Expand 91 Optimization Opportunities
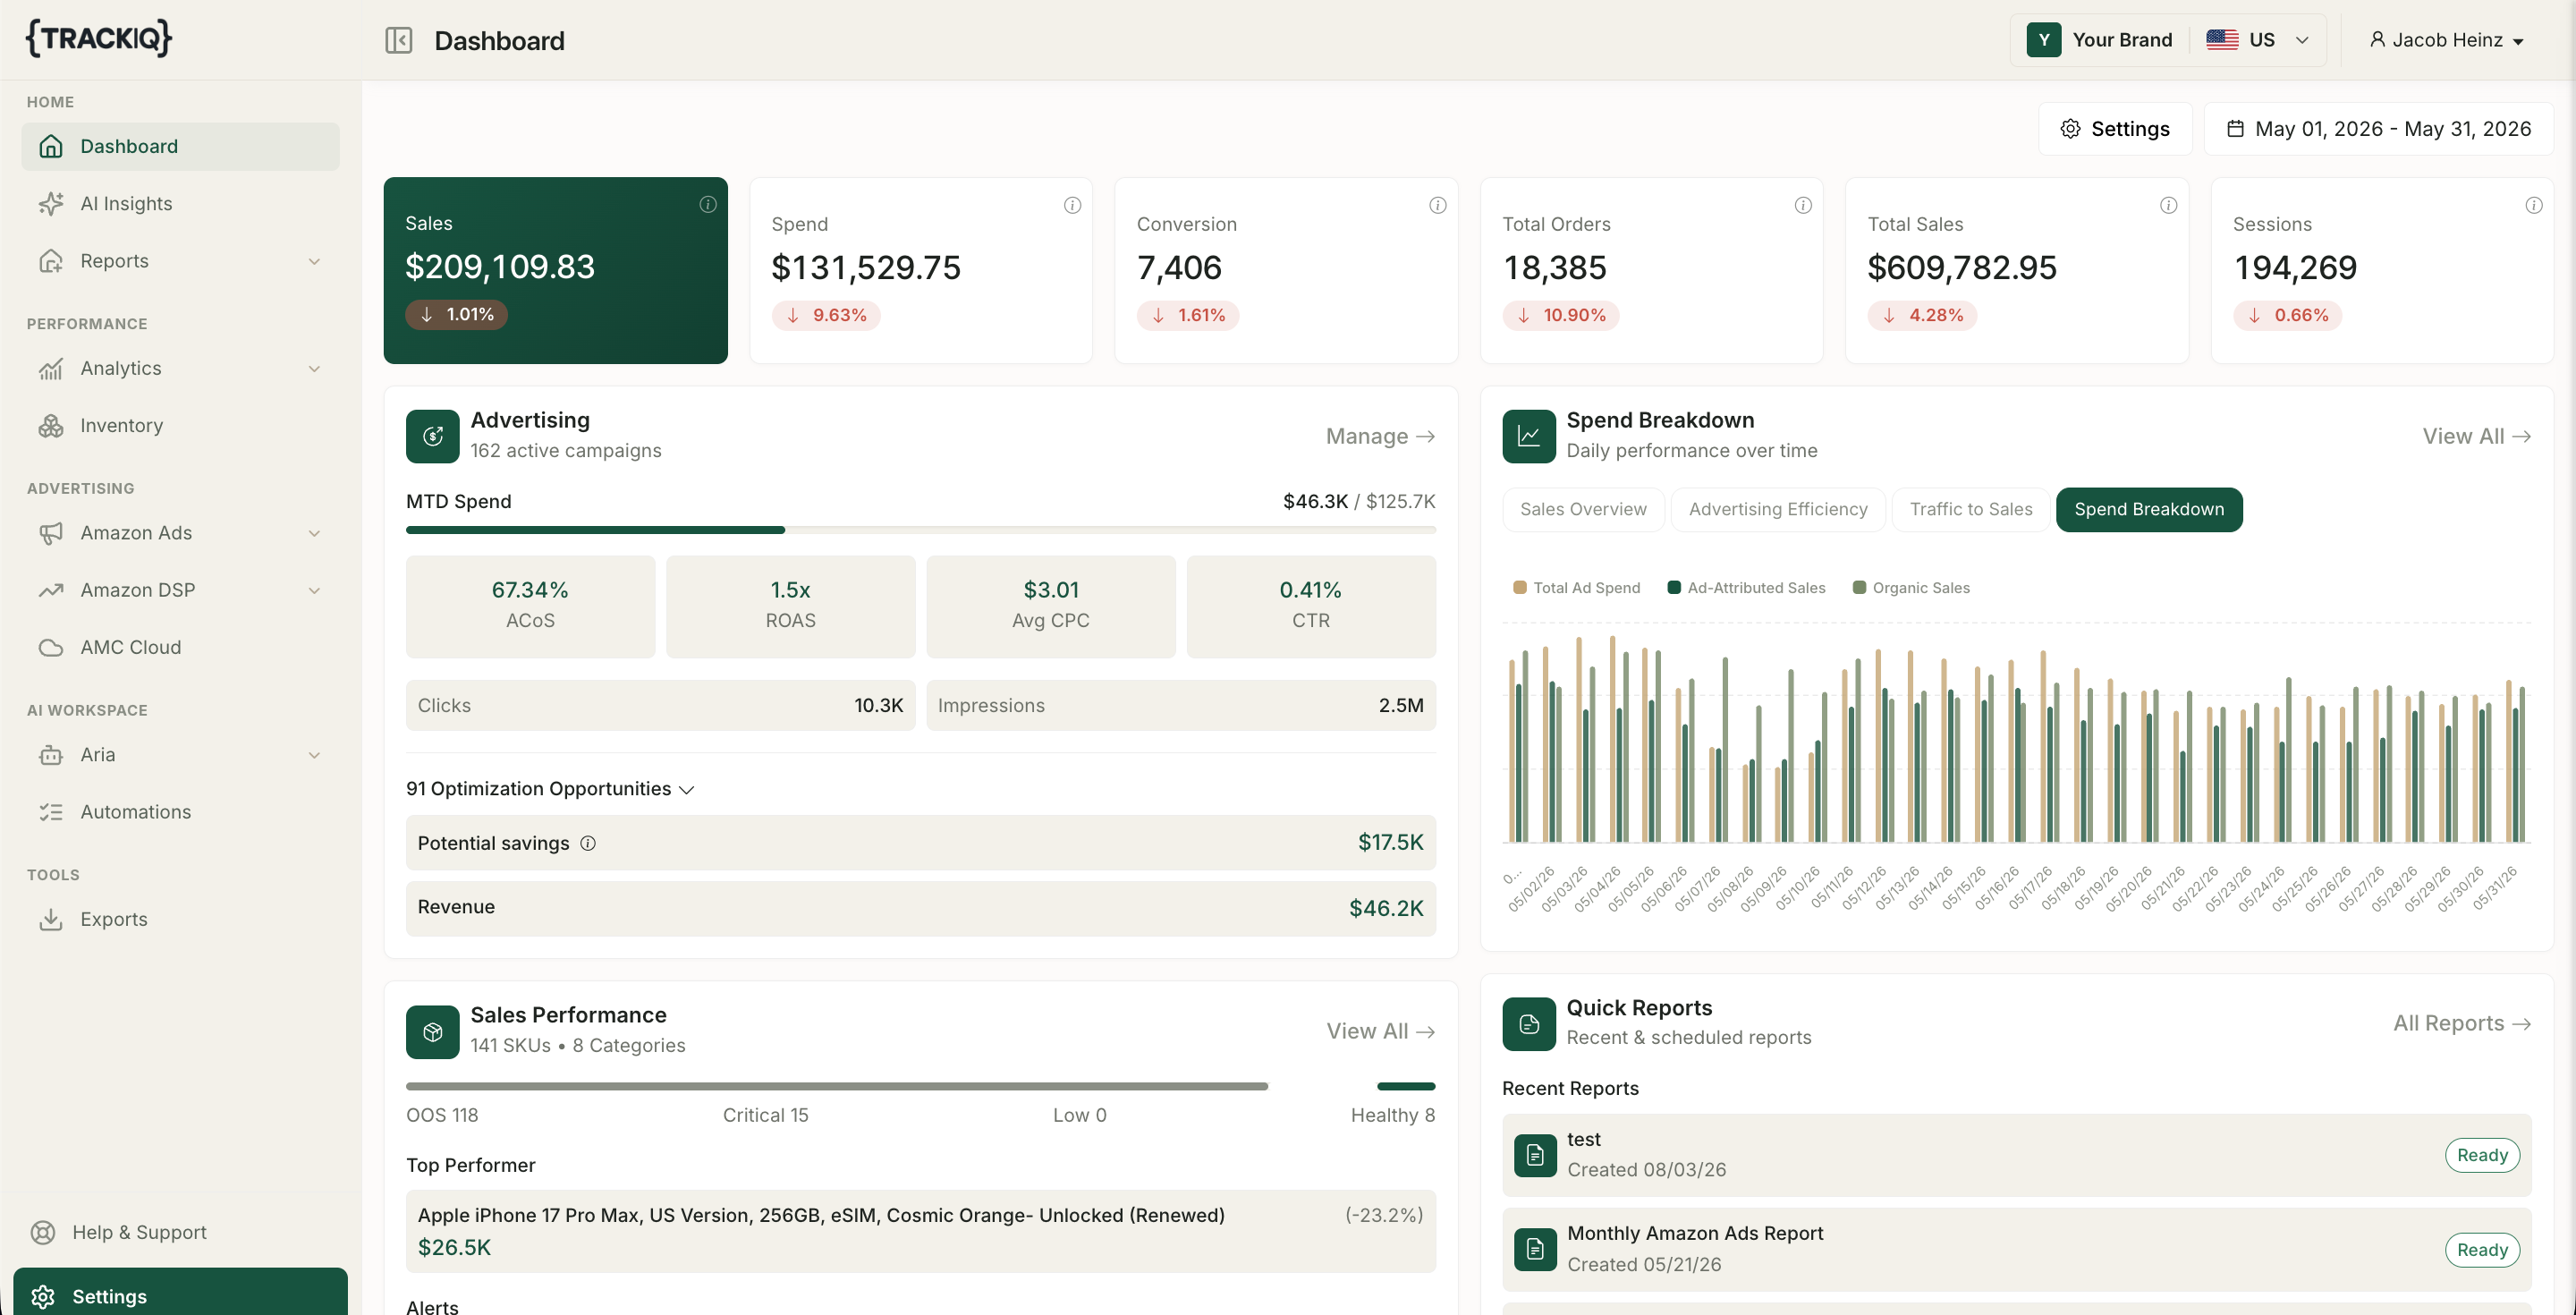Image resolution: width=2576 pixels, height=1315 pixels. 550,789
